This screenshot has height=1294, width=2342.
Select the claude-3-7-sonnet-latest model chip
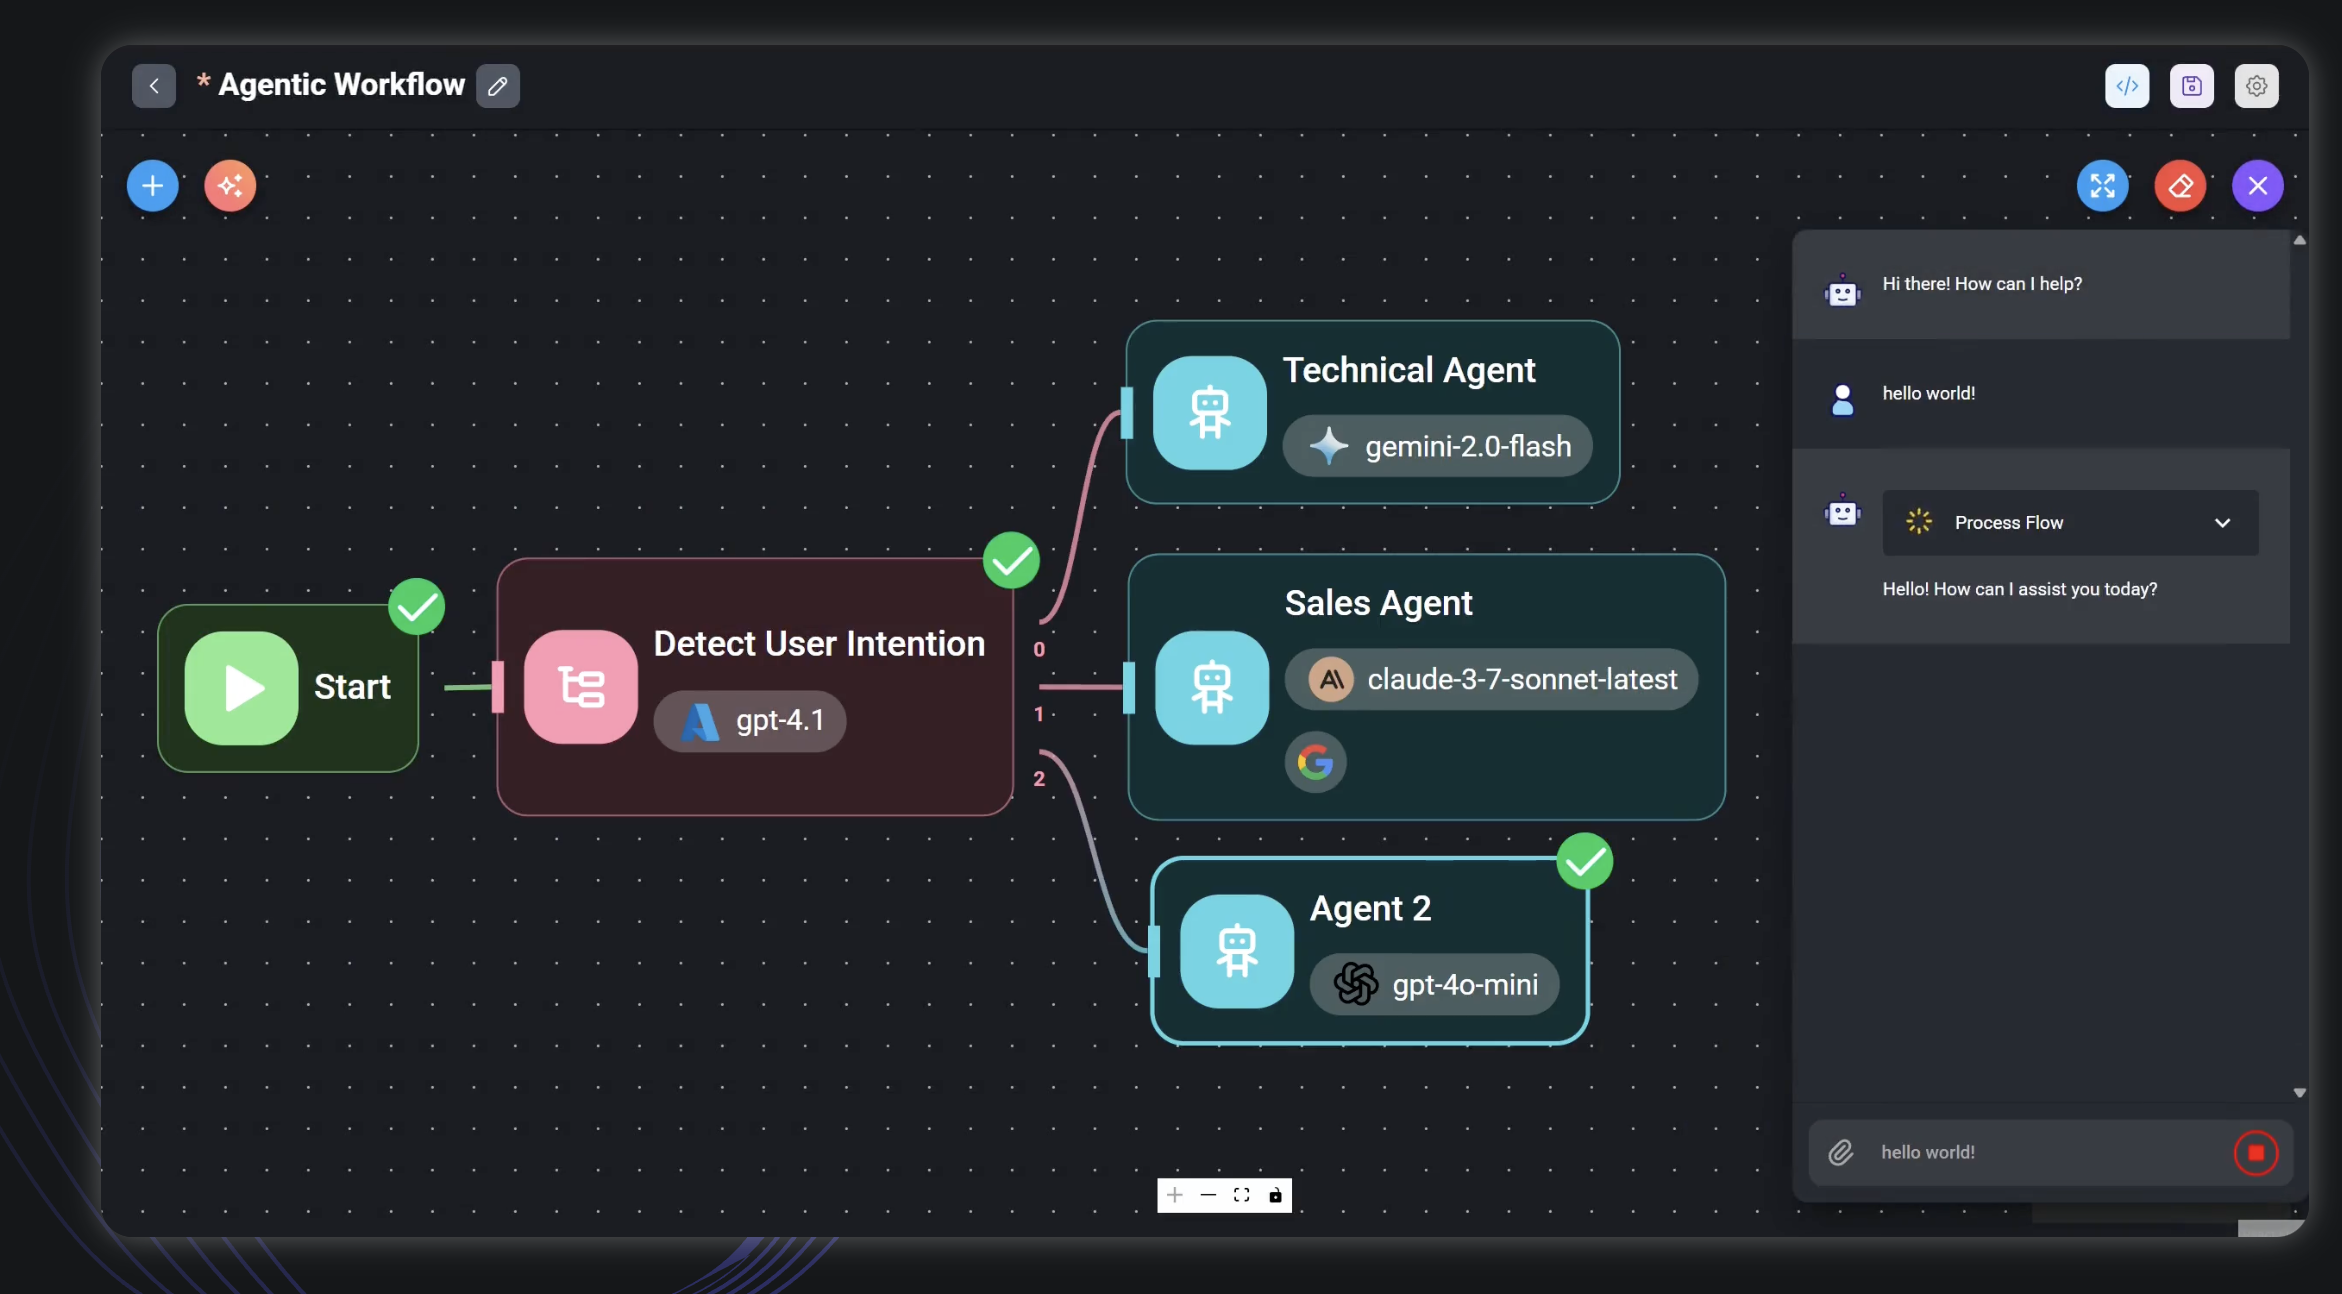[x=1491, y=680]
